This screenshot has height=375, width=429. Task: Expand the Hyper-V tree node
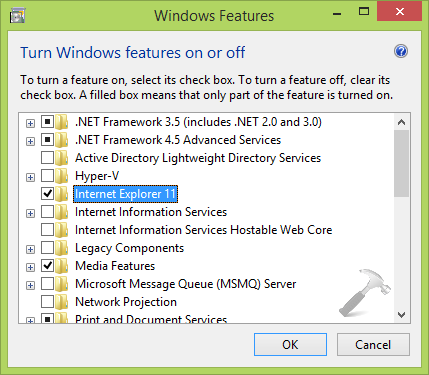point(30,177)
